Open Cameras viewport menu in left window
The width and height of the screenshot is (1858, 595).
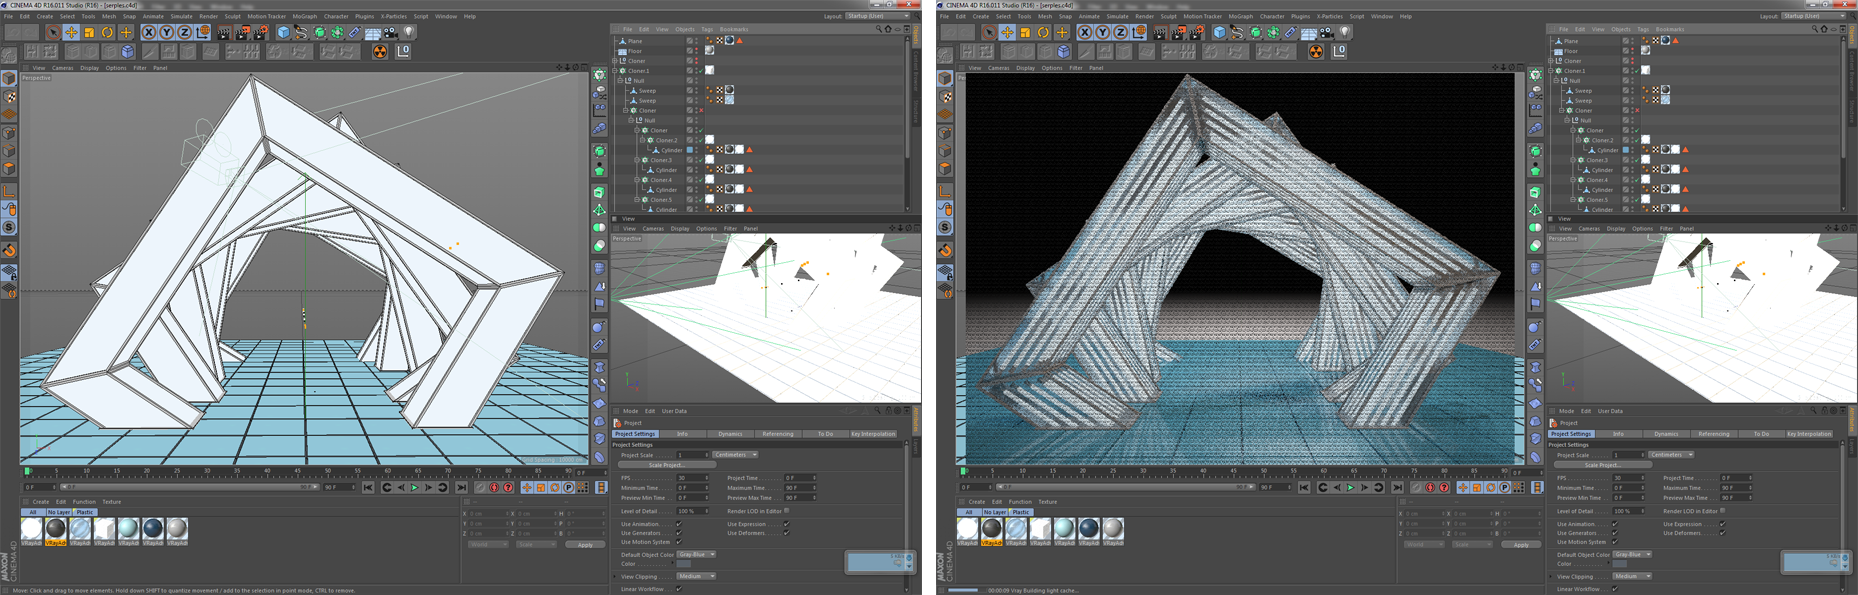pyautogui.click(x=62, y=68)
